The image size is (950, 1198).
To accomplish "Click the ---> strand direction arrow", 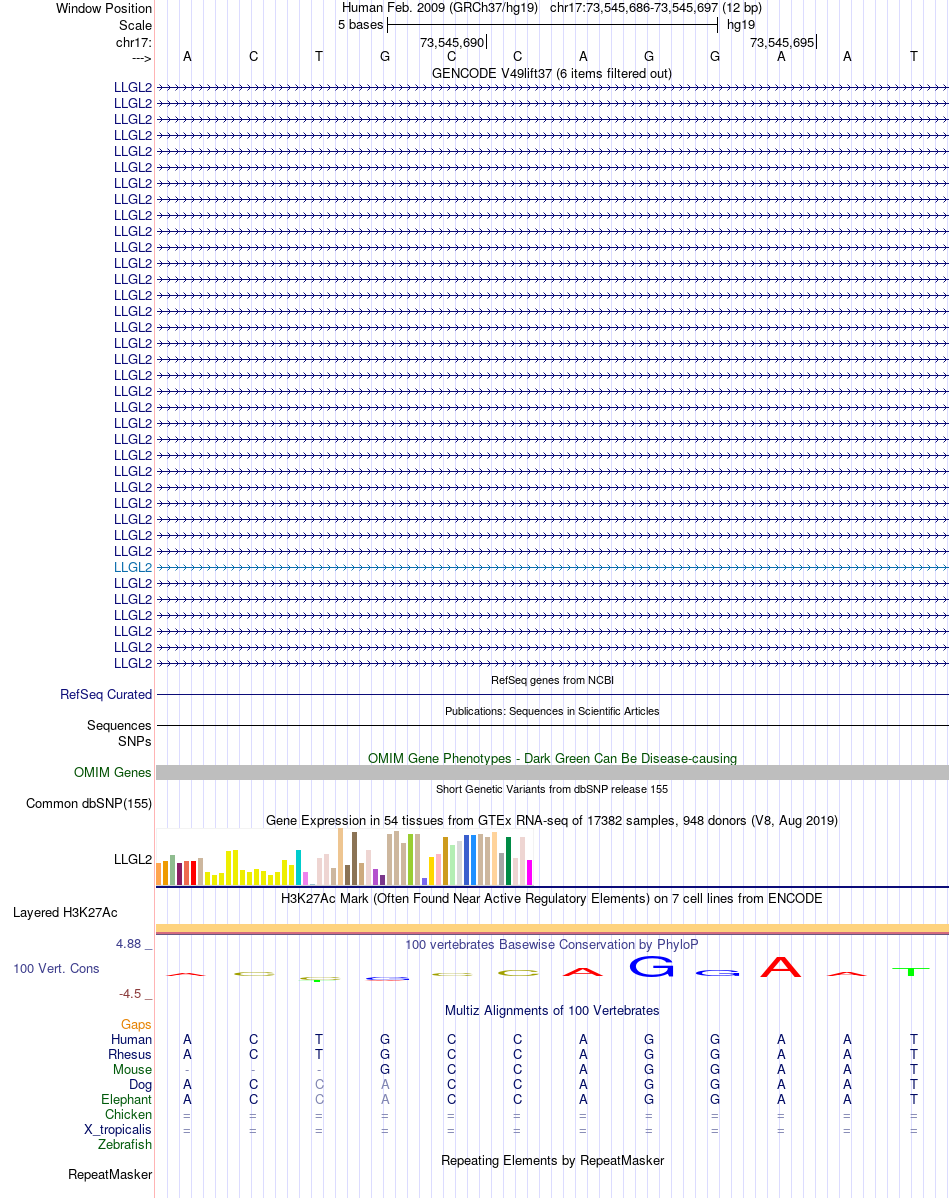I will point(141,58).
